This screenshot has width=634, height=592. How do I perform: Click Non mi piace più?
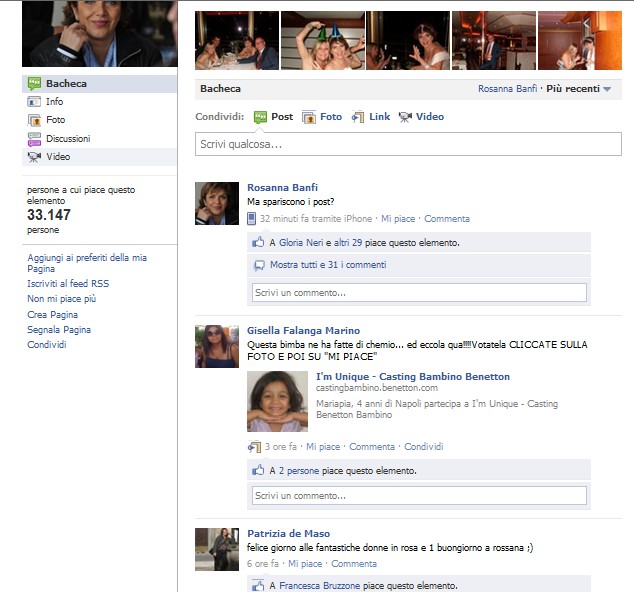click(x=61, y=299)
